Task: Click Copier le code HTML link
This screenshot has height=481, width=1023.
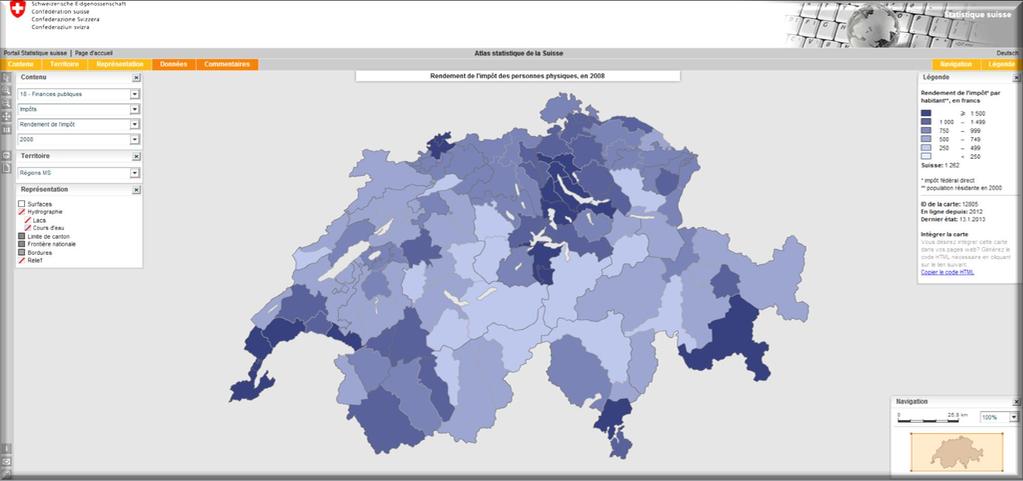Action: click(948, 272)
